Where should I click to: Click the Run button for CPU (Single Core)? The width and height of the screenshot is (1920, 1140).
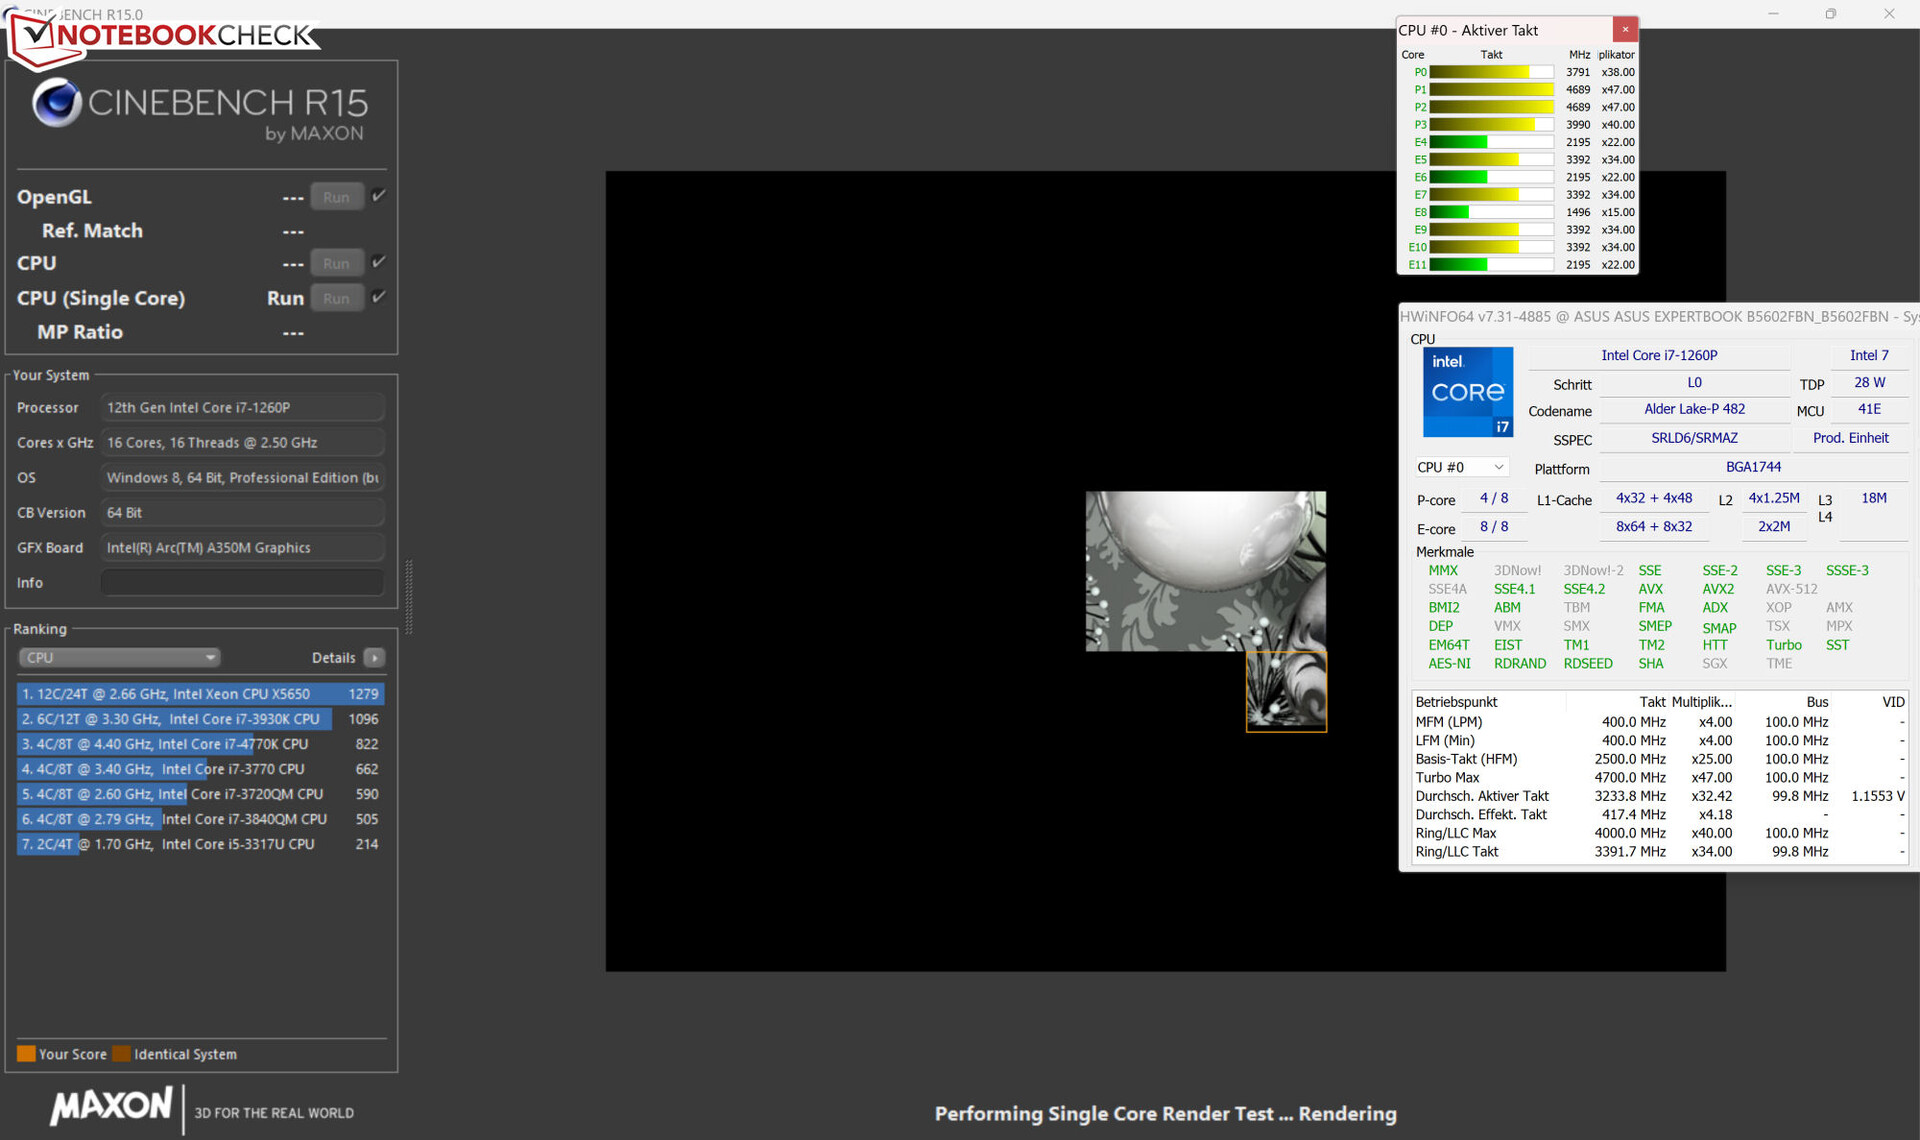tap(336, 298)
